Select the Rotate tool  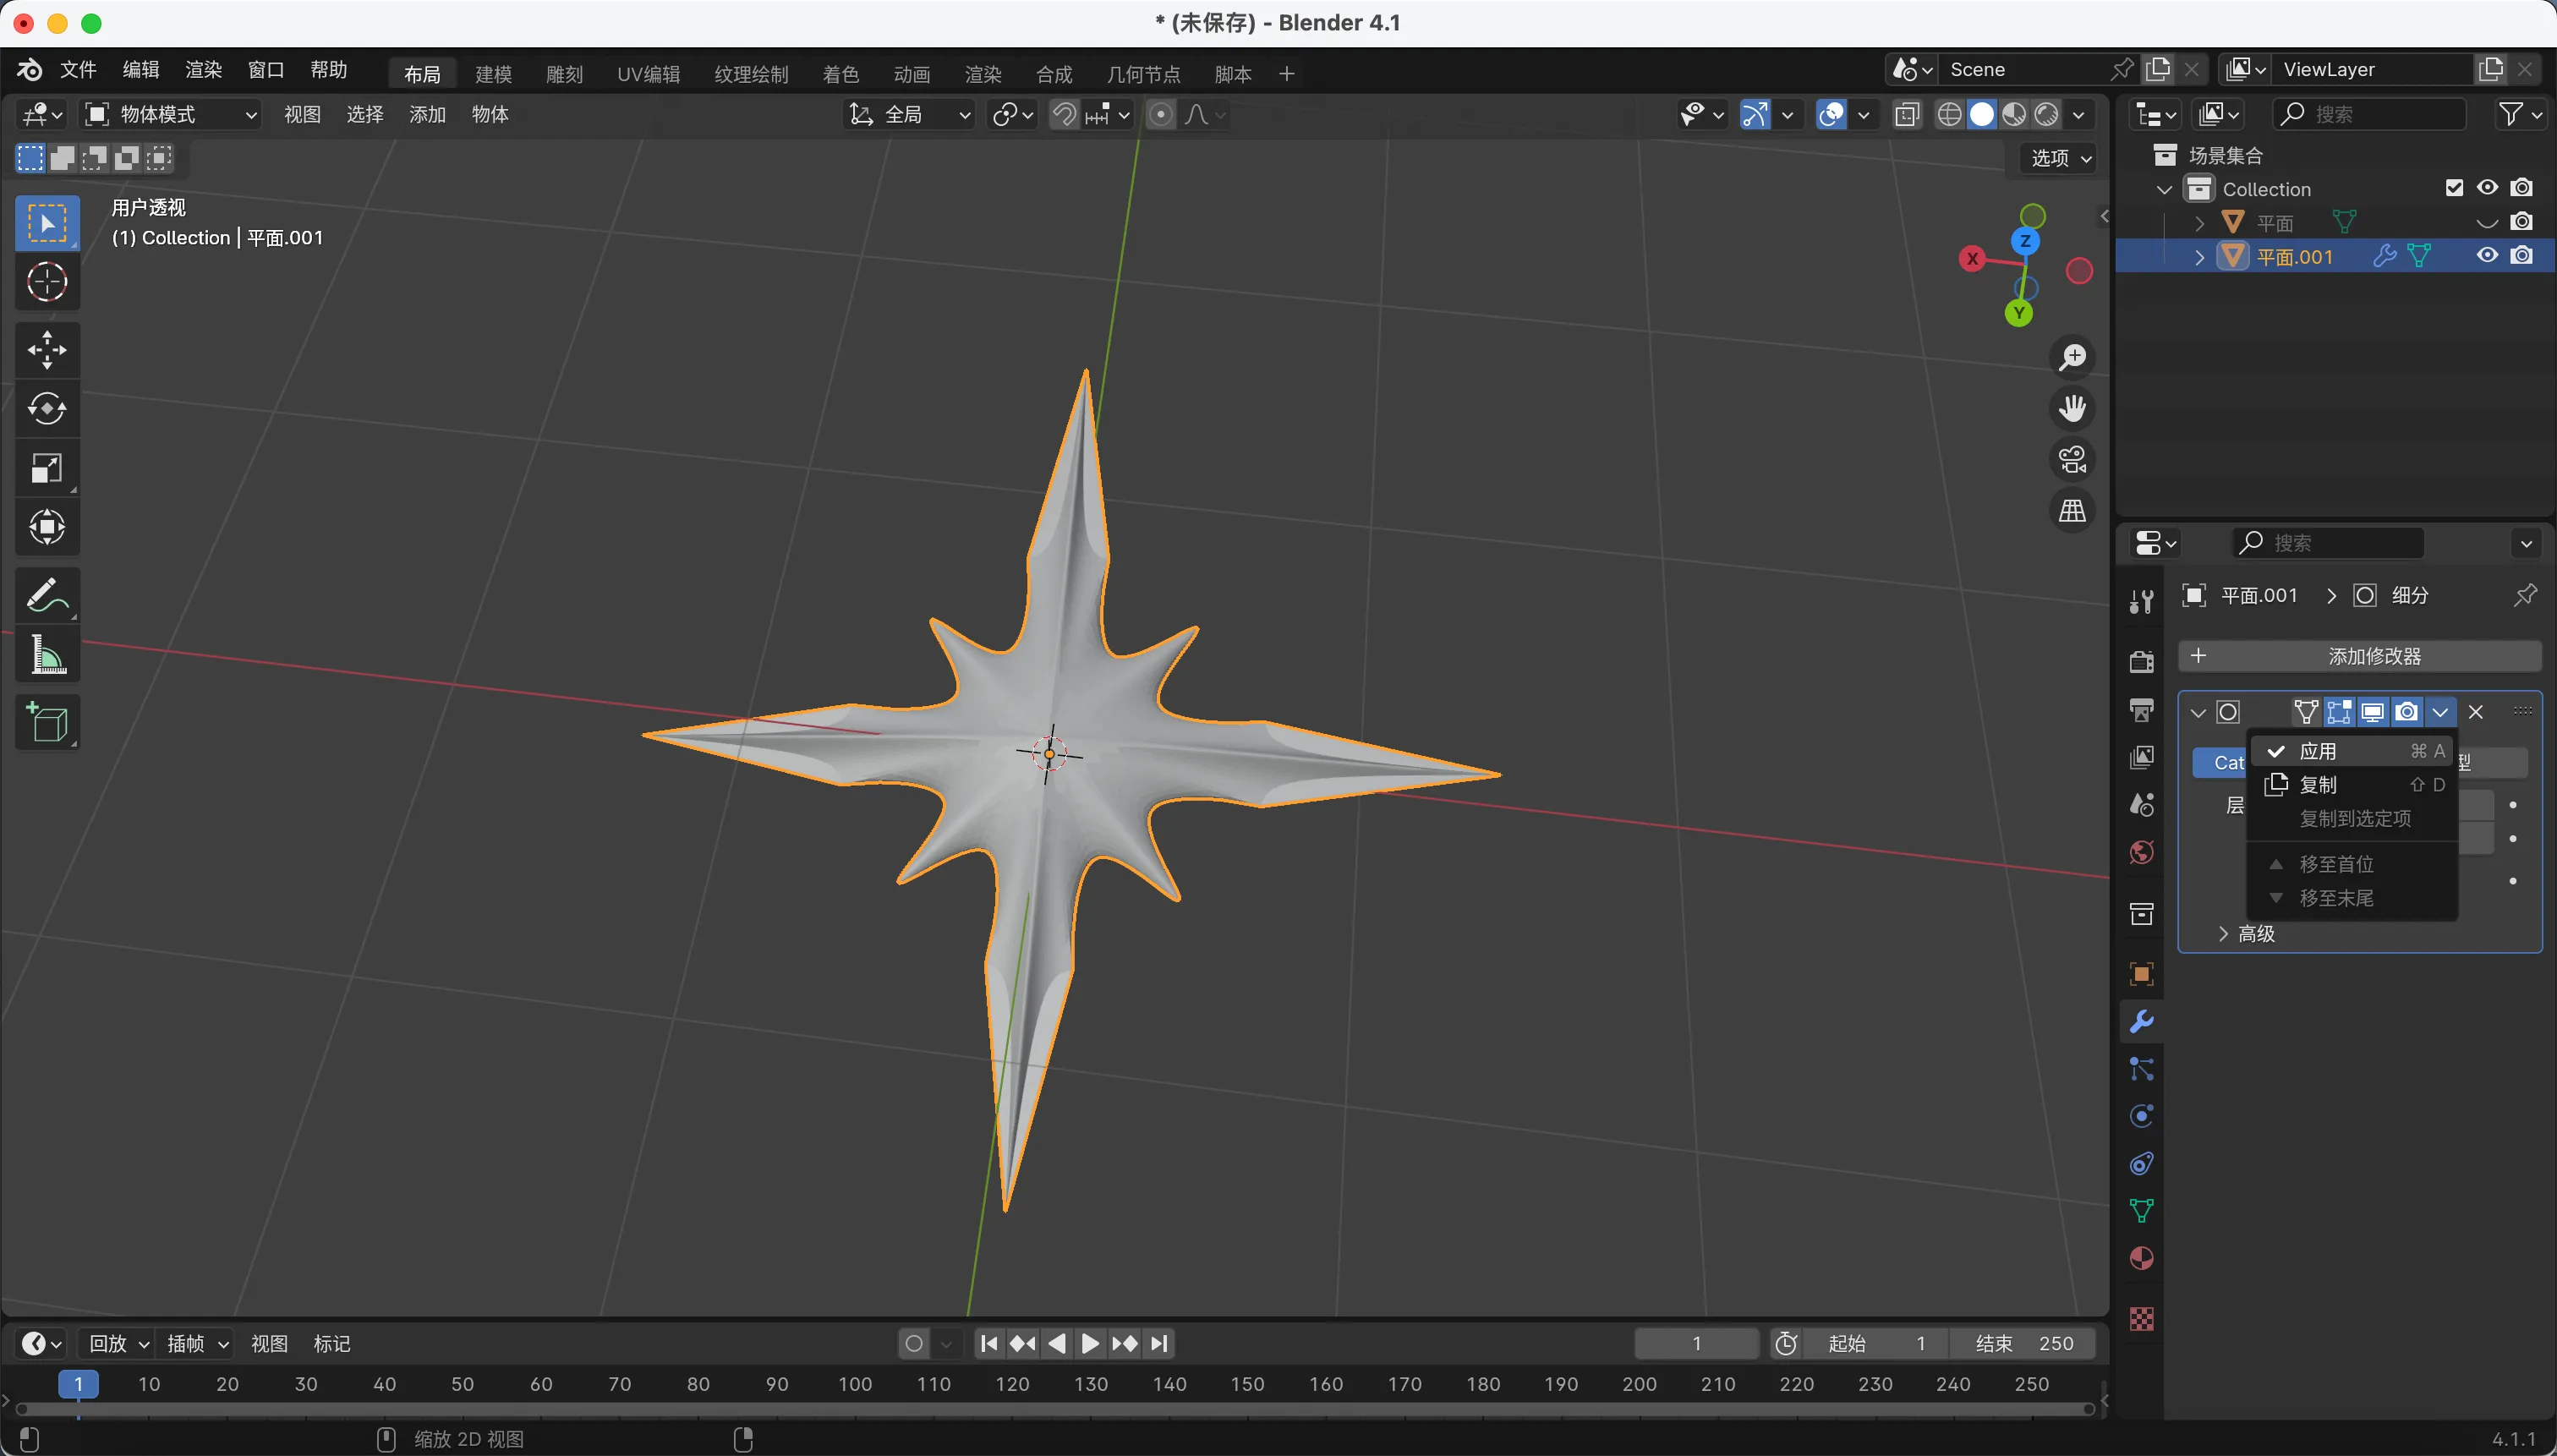click(47, 409)
